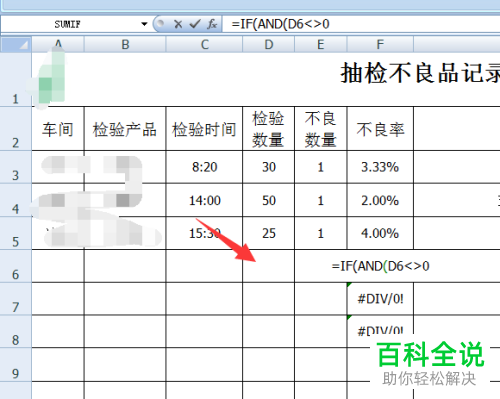Image resolution: width=500 pixels, height=399 pixels.
Task: Select column C header
Action: tap(204, 44)
